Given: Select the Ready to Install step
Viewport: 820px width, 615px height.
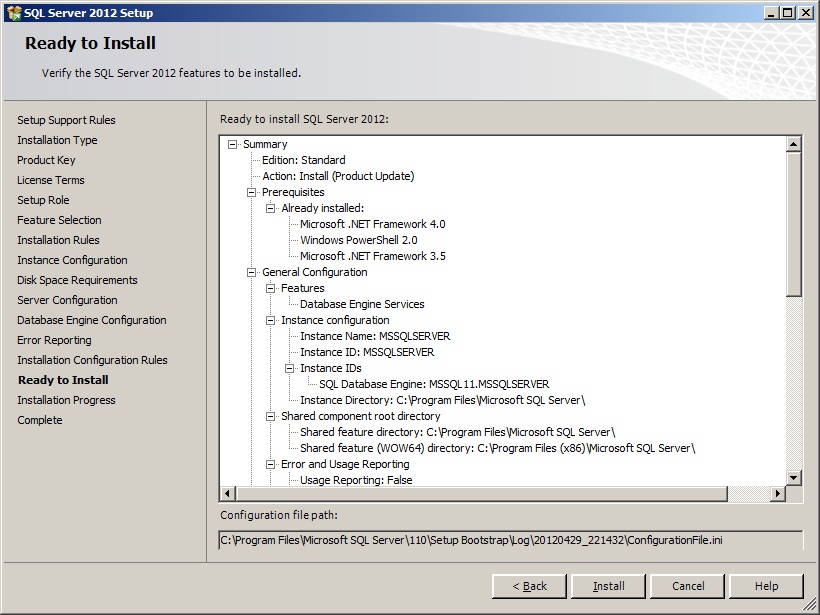Looking at the screenshot, I should [63, 380].
